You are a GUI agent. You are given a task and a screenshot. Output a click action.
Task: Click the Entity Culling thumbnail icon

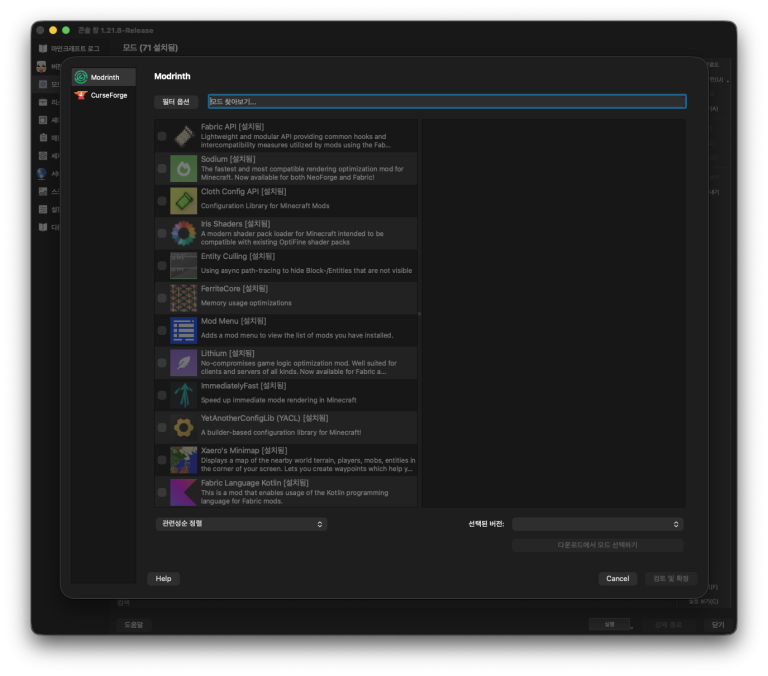tap(184, 266)
